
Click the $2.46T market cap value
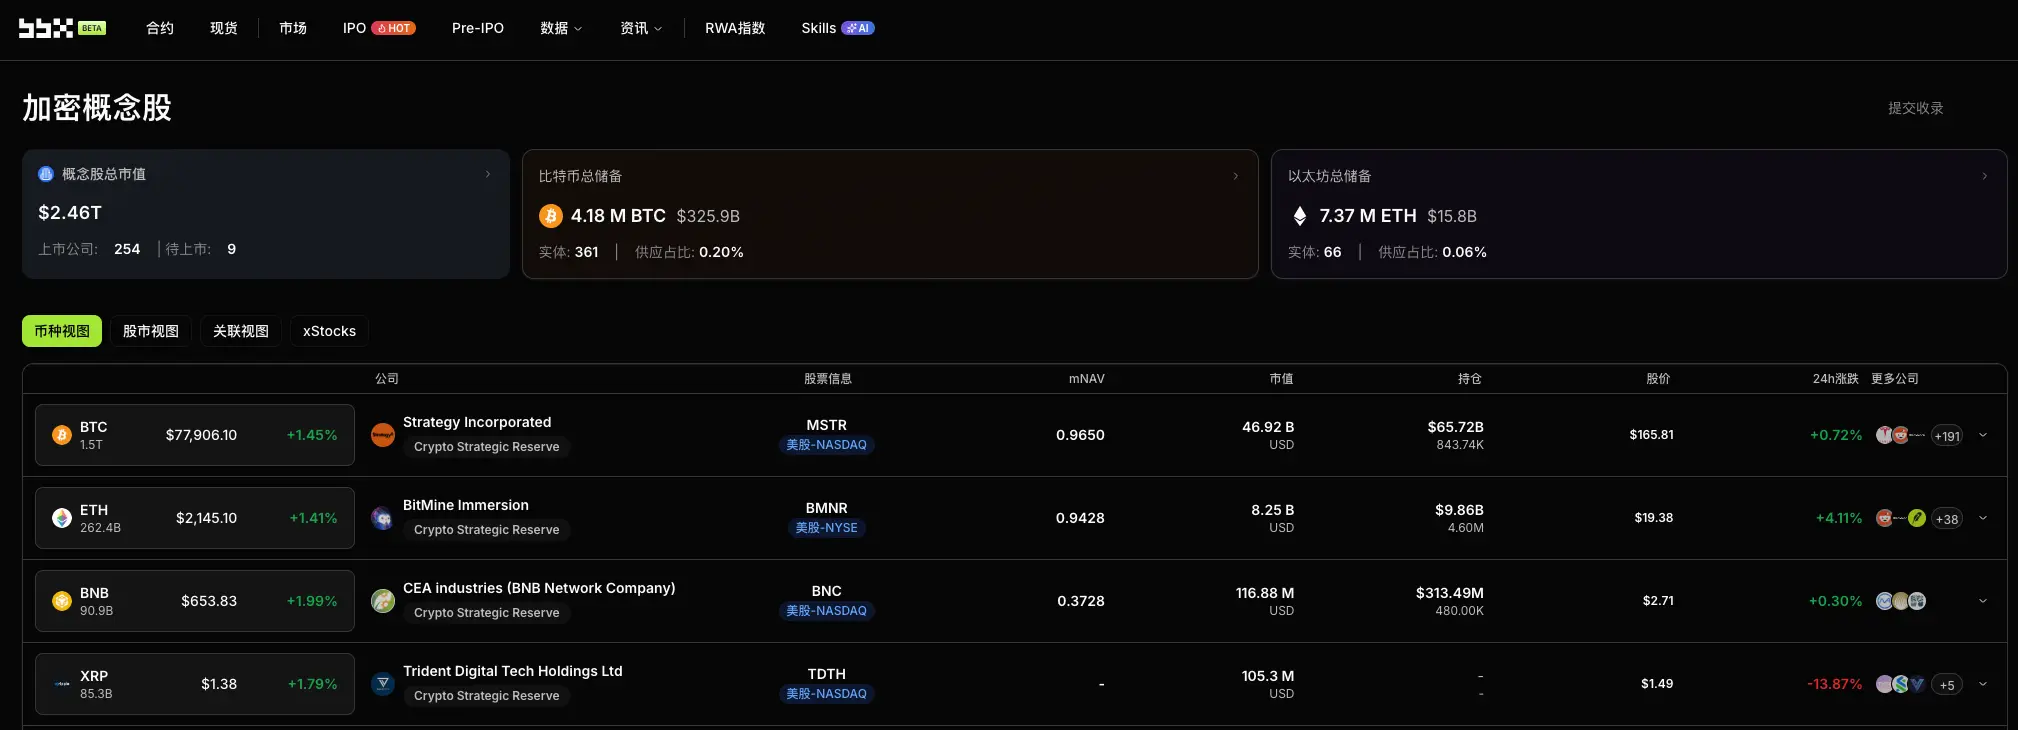(70, 213)
